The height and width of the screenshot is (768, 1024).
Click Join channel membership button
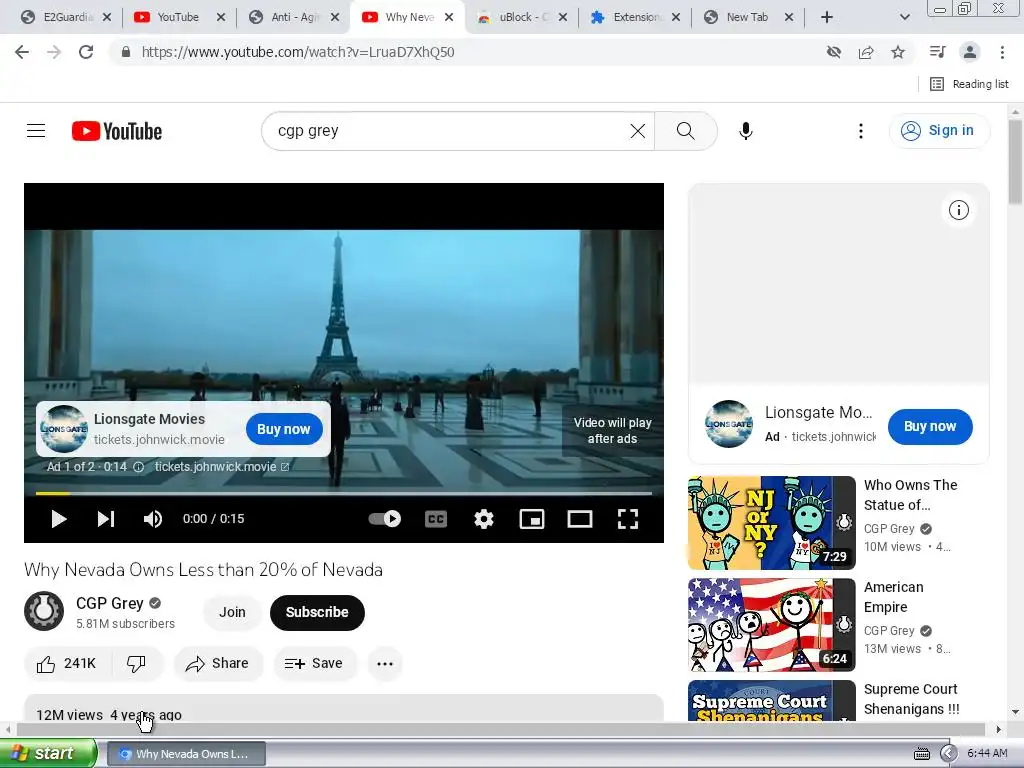(x=232, y=613)
